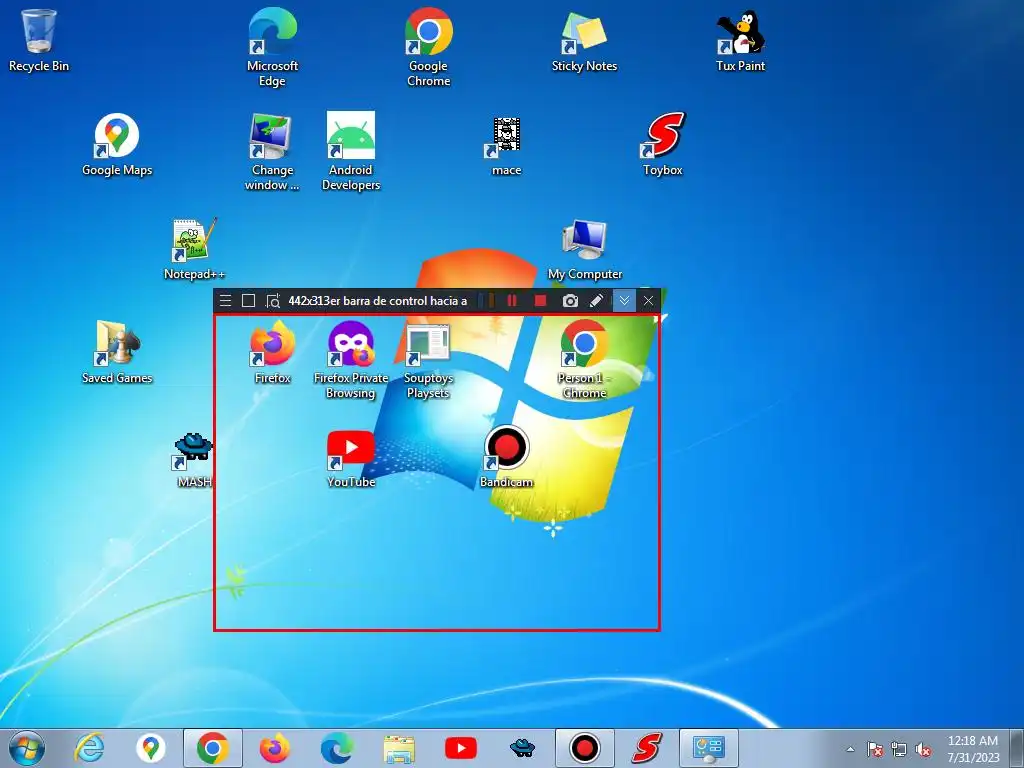
Task: Open the muted volume tray icon
Action: (923, 749)
